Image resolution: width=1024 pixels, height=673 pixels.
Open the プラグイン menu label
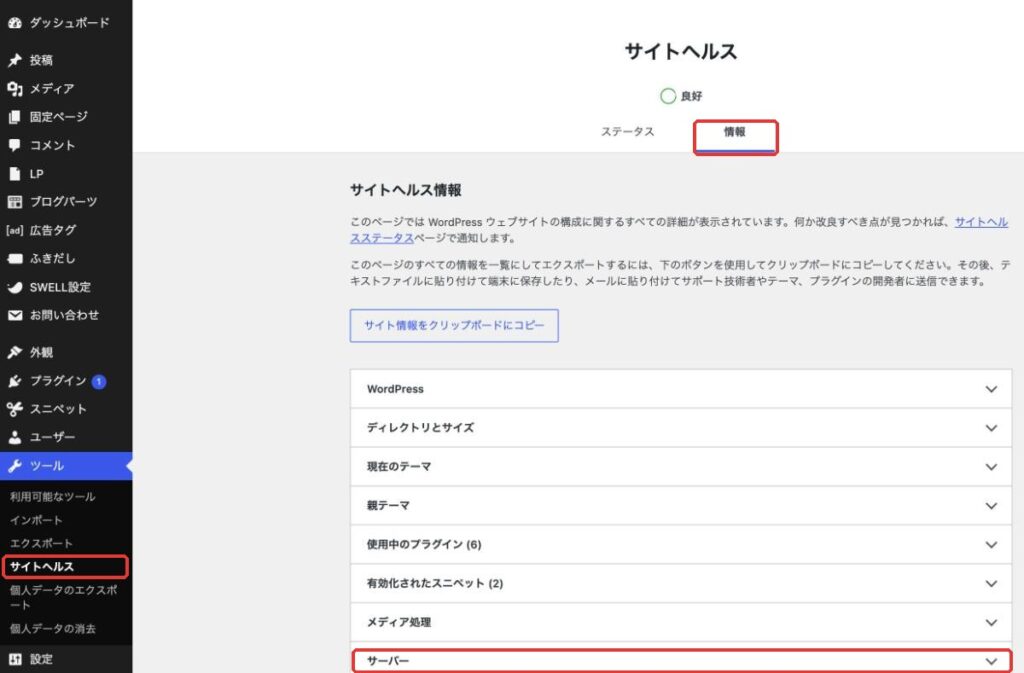pyautogui.click(x=58, y=381)
